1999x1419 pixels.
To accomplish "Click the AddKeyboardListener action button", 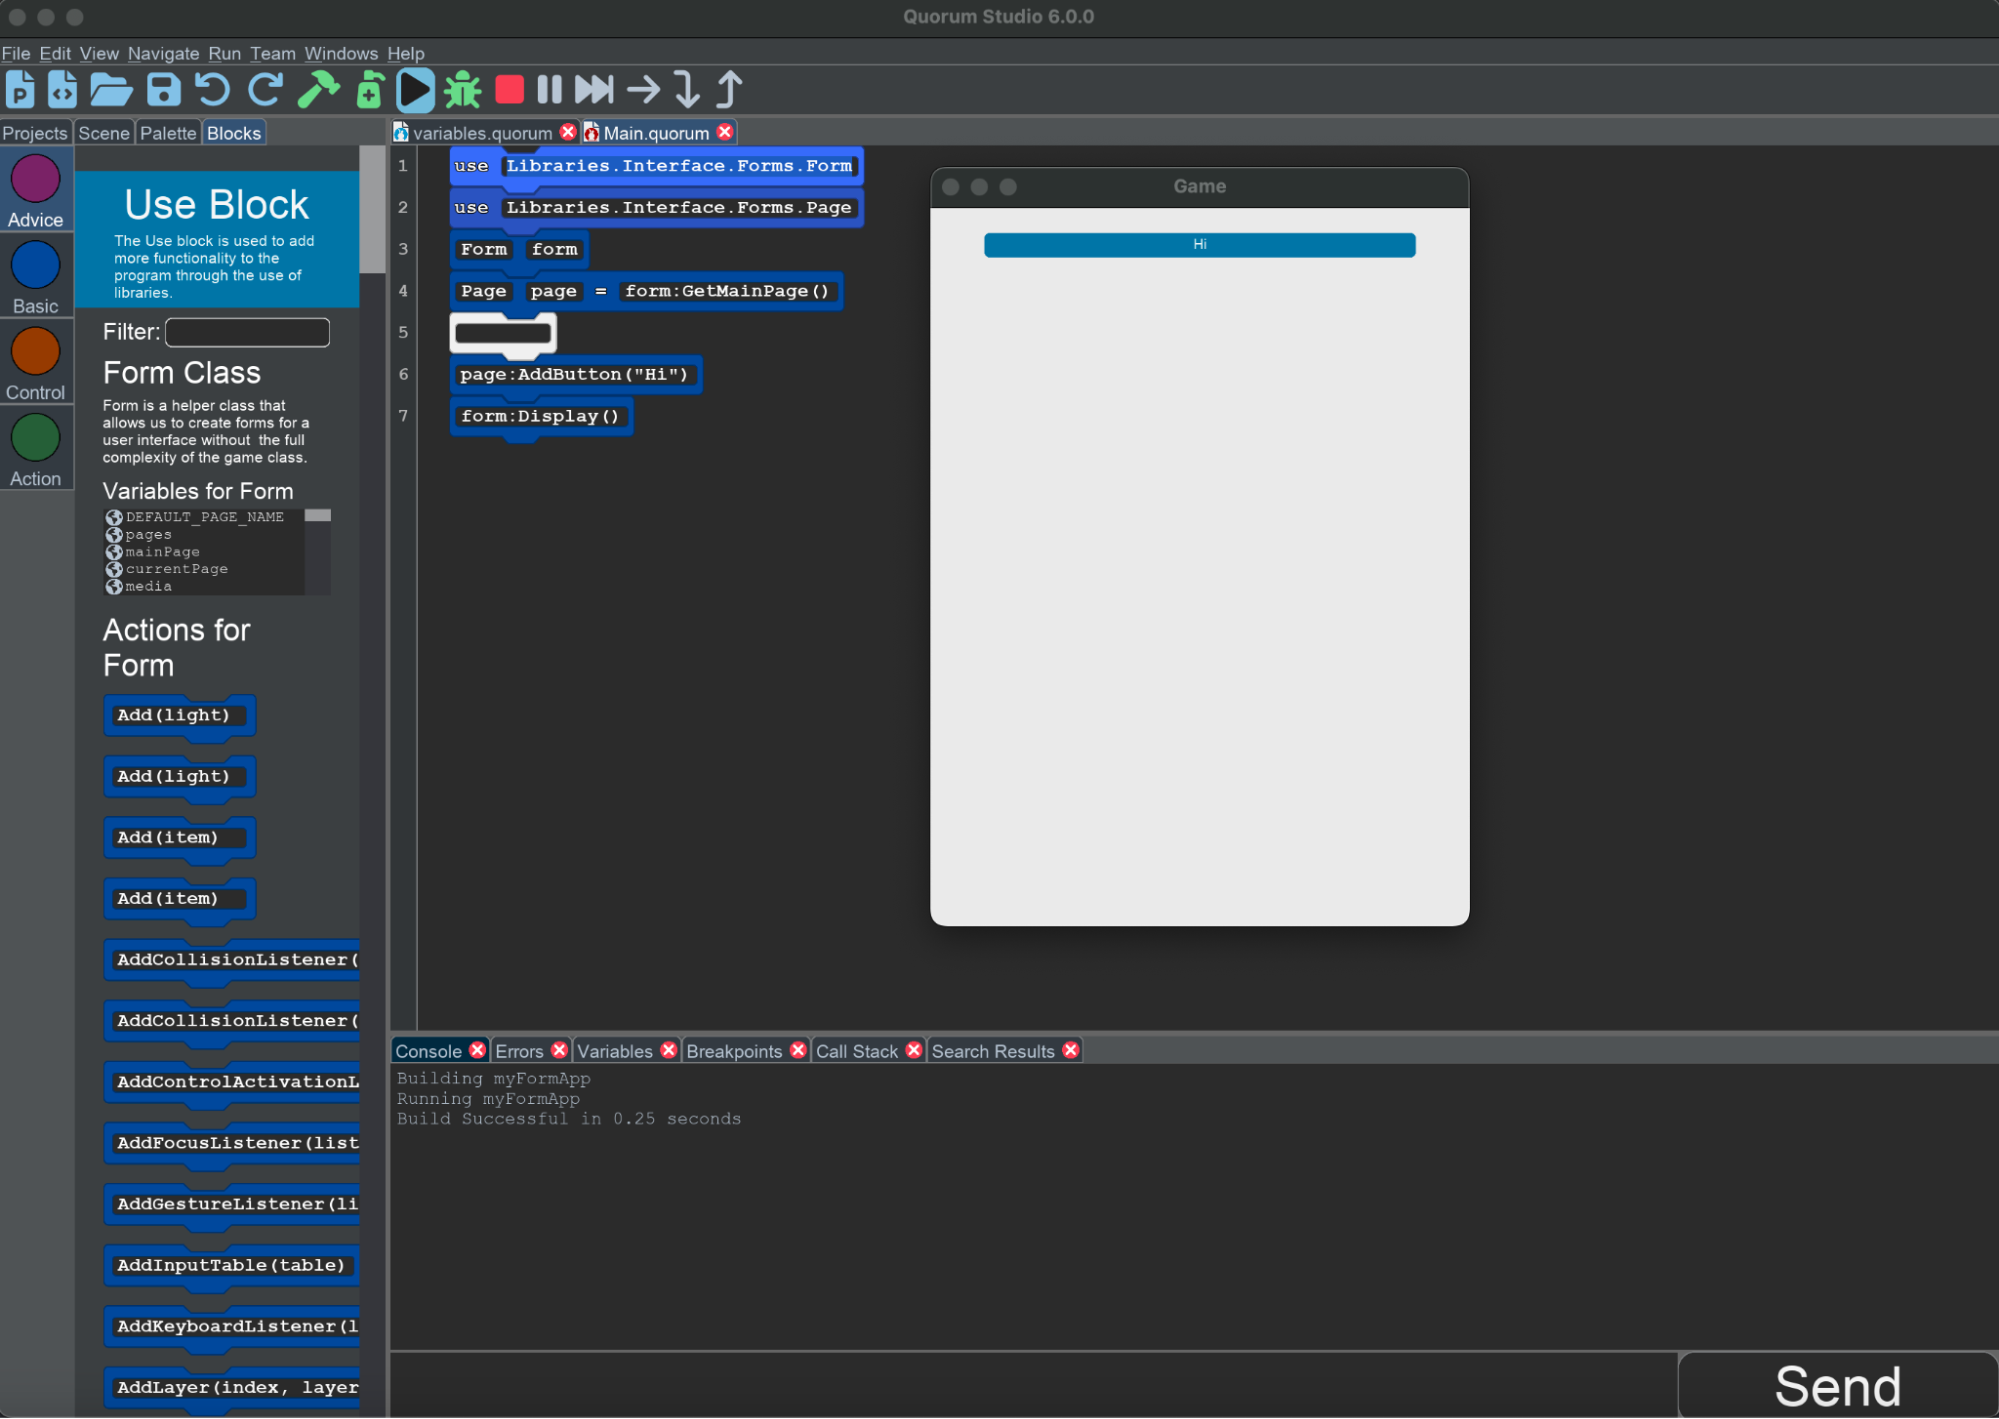I will pyautogui.click(x=238, y=1325).
